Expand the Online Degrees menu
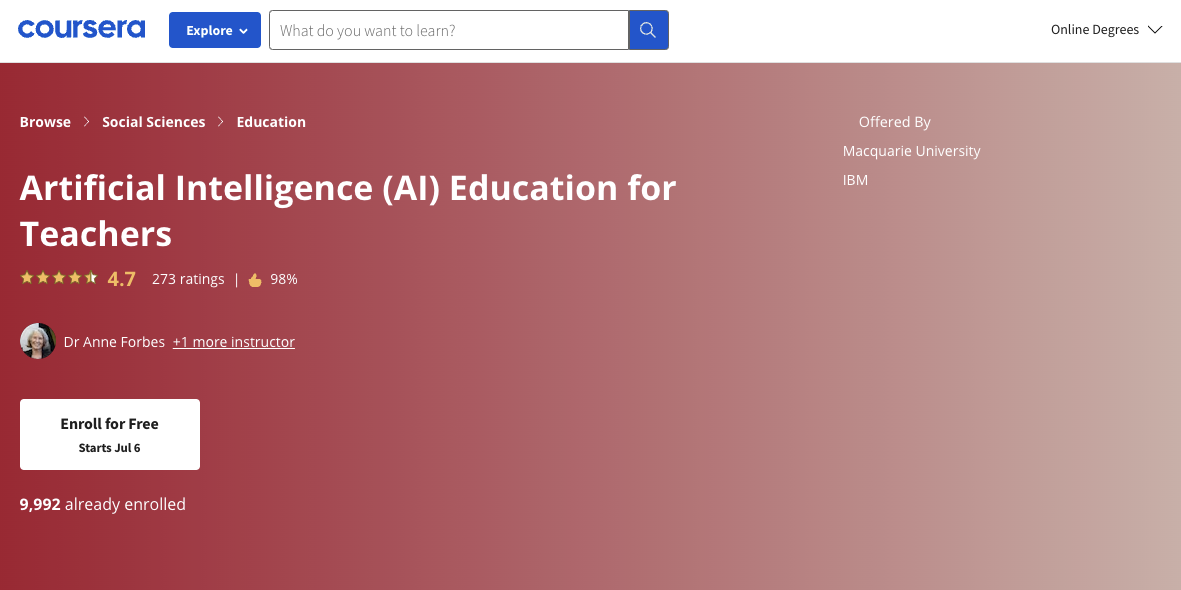 tap(1106, 29)
